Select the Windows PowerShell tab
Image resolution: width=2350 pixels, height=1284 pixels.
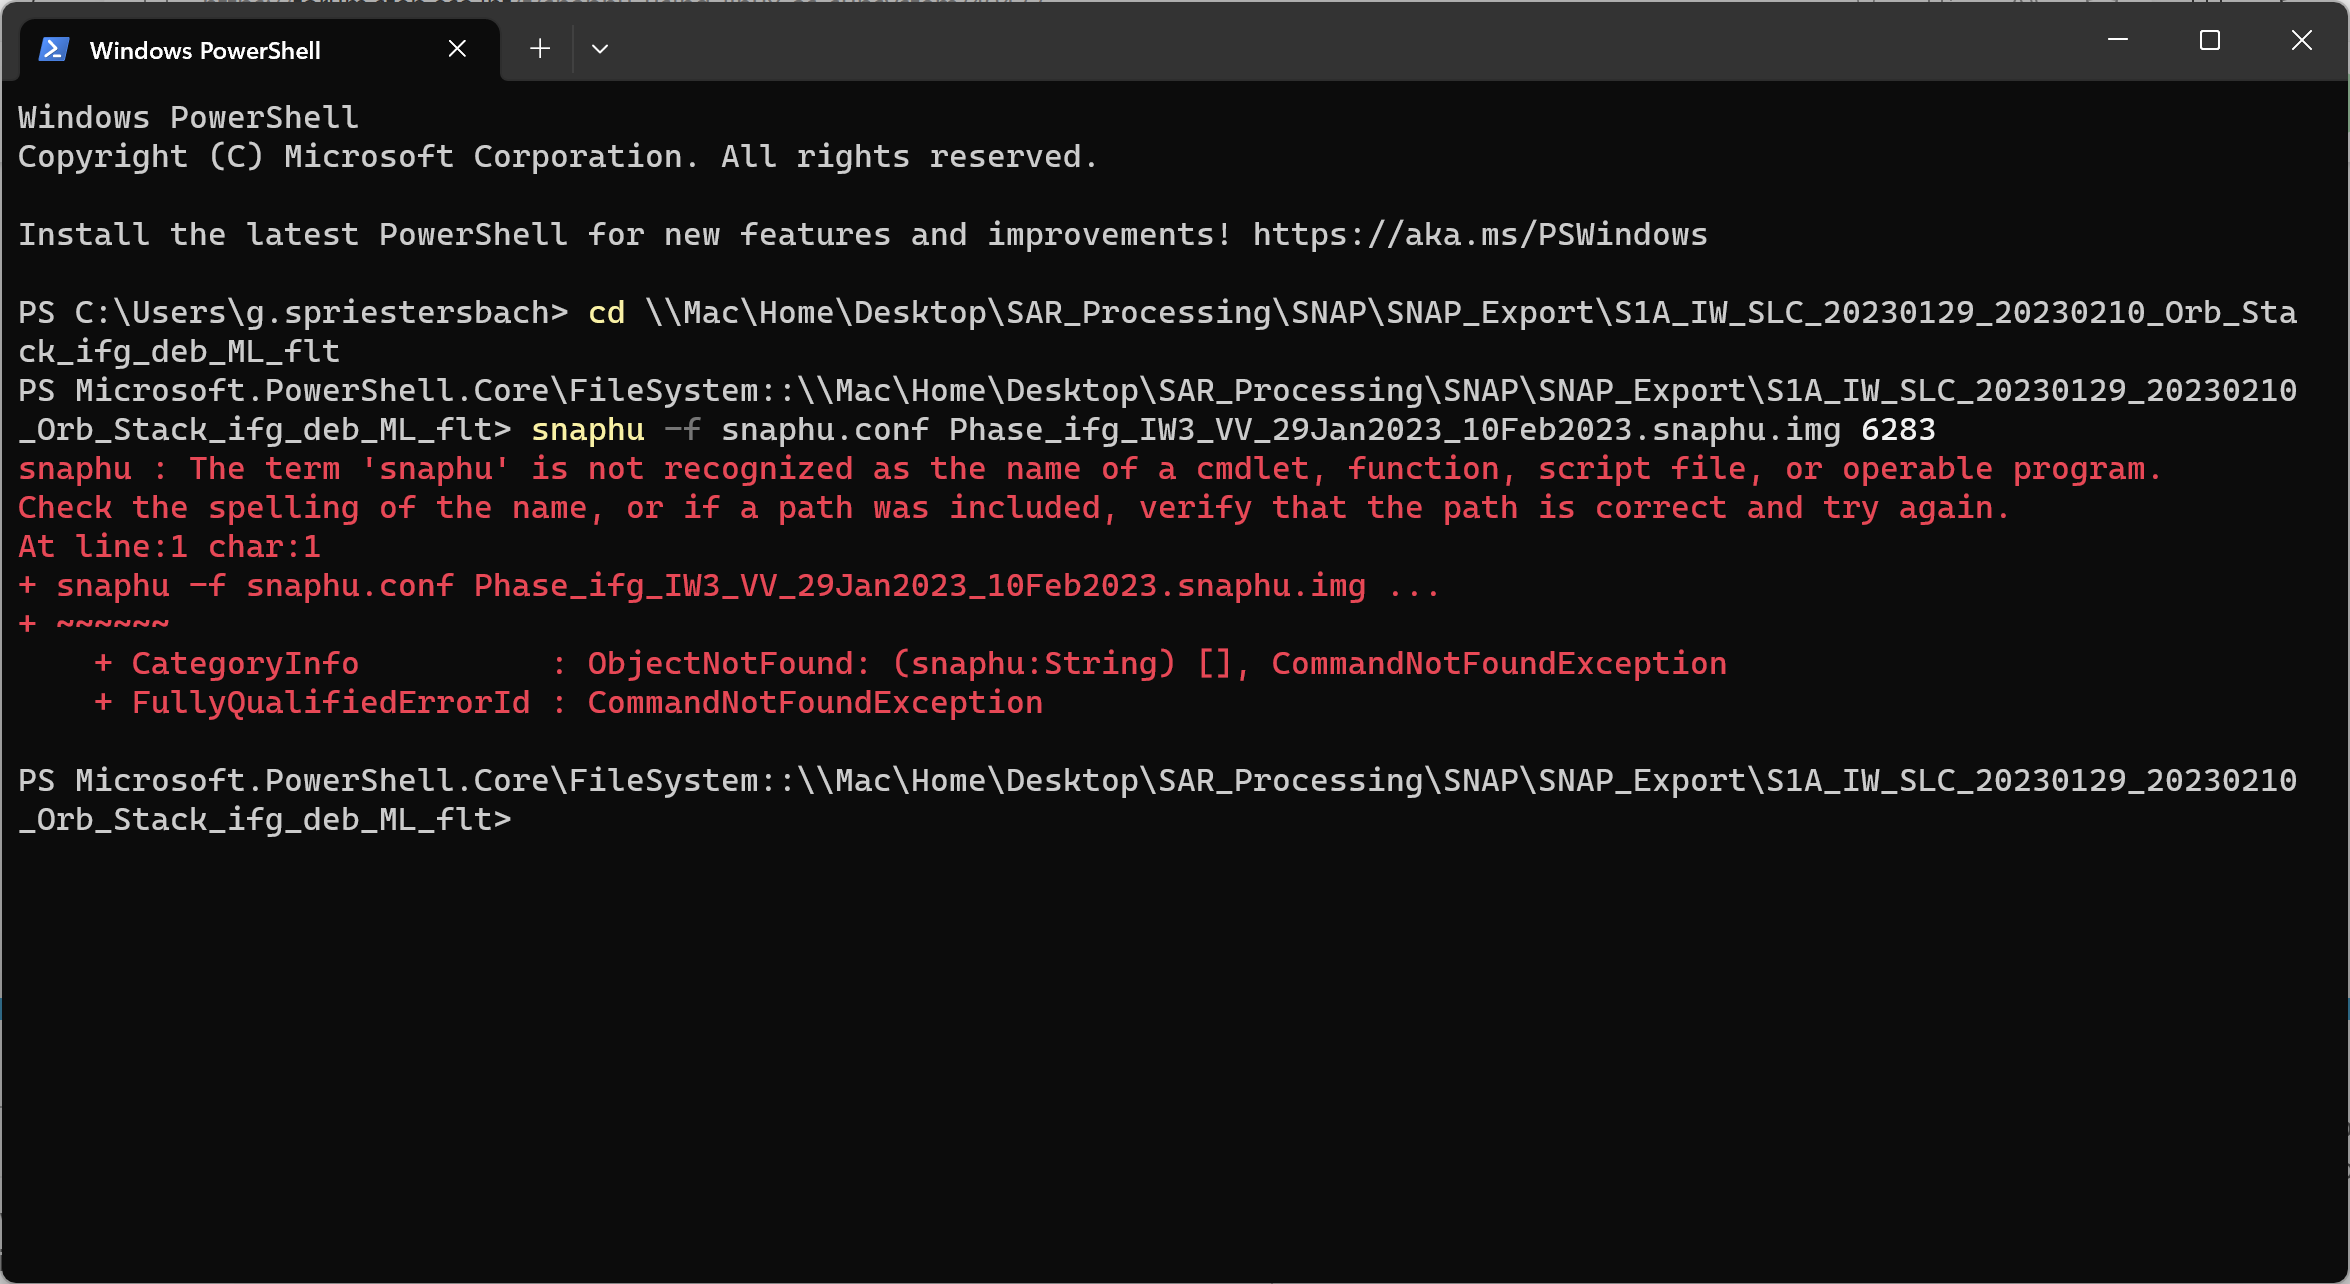tap(258, 50)
